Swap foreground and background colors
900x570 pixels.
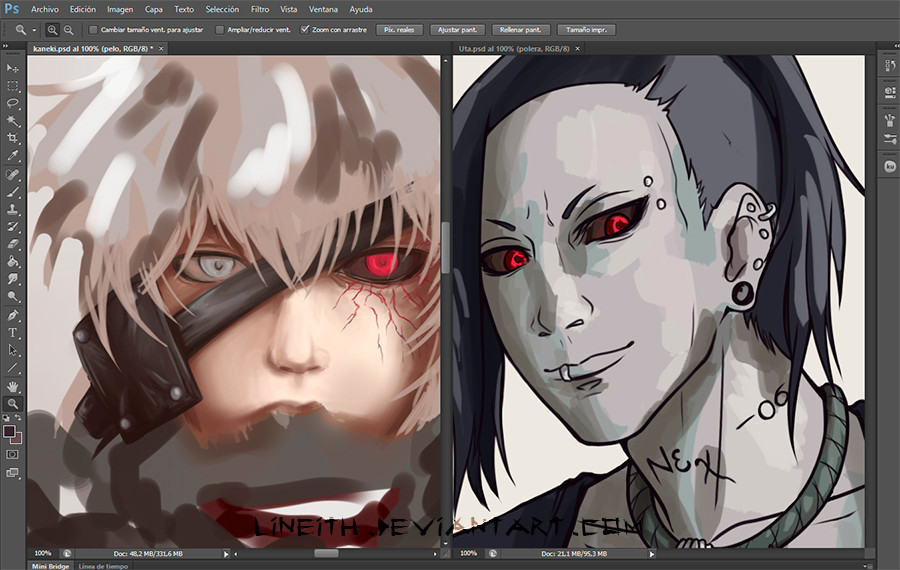[x=19, y=418]
